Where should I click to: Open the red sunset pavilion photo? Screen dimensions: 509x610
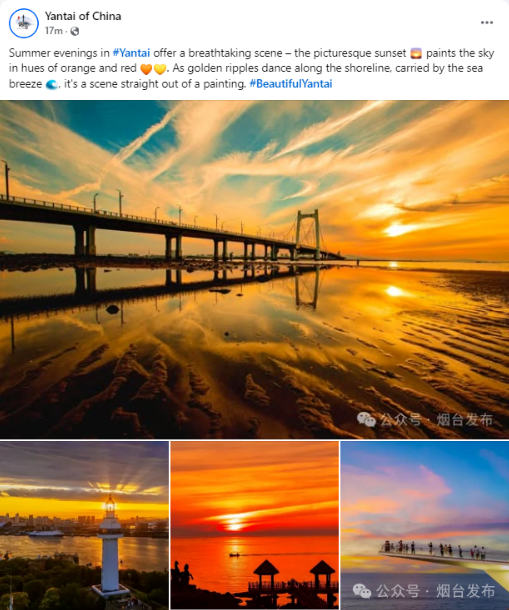pos(254,526)
